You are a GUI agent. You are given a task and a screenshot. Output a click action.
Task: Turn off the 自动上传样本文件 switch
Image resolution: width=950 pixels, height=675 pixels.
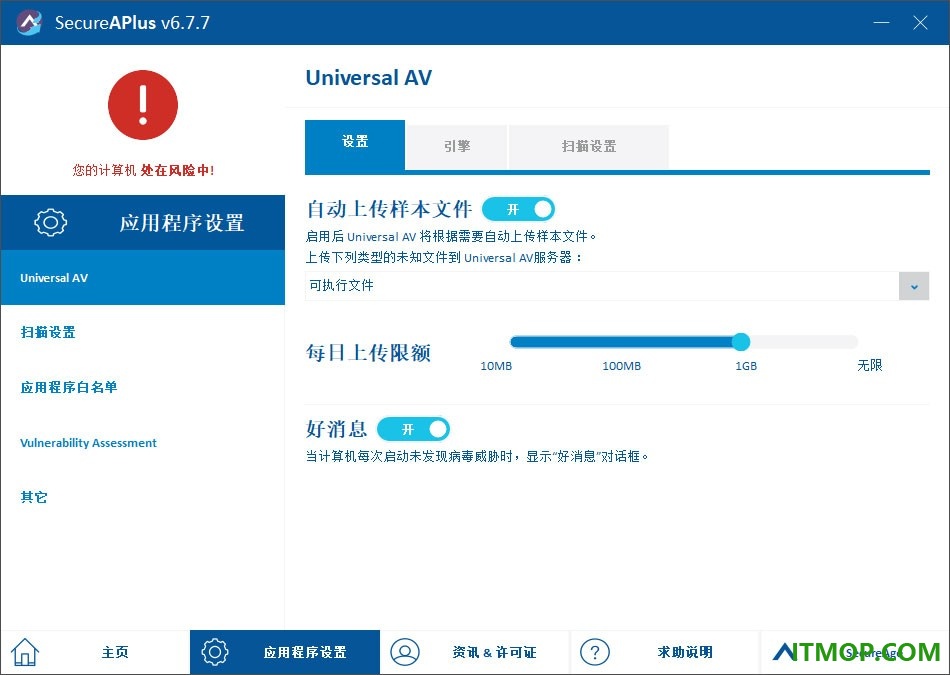519,209
